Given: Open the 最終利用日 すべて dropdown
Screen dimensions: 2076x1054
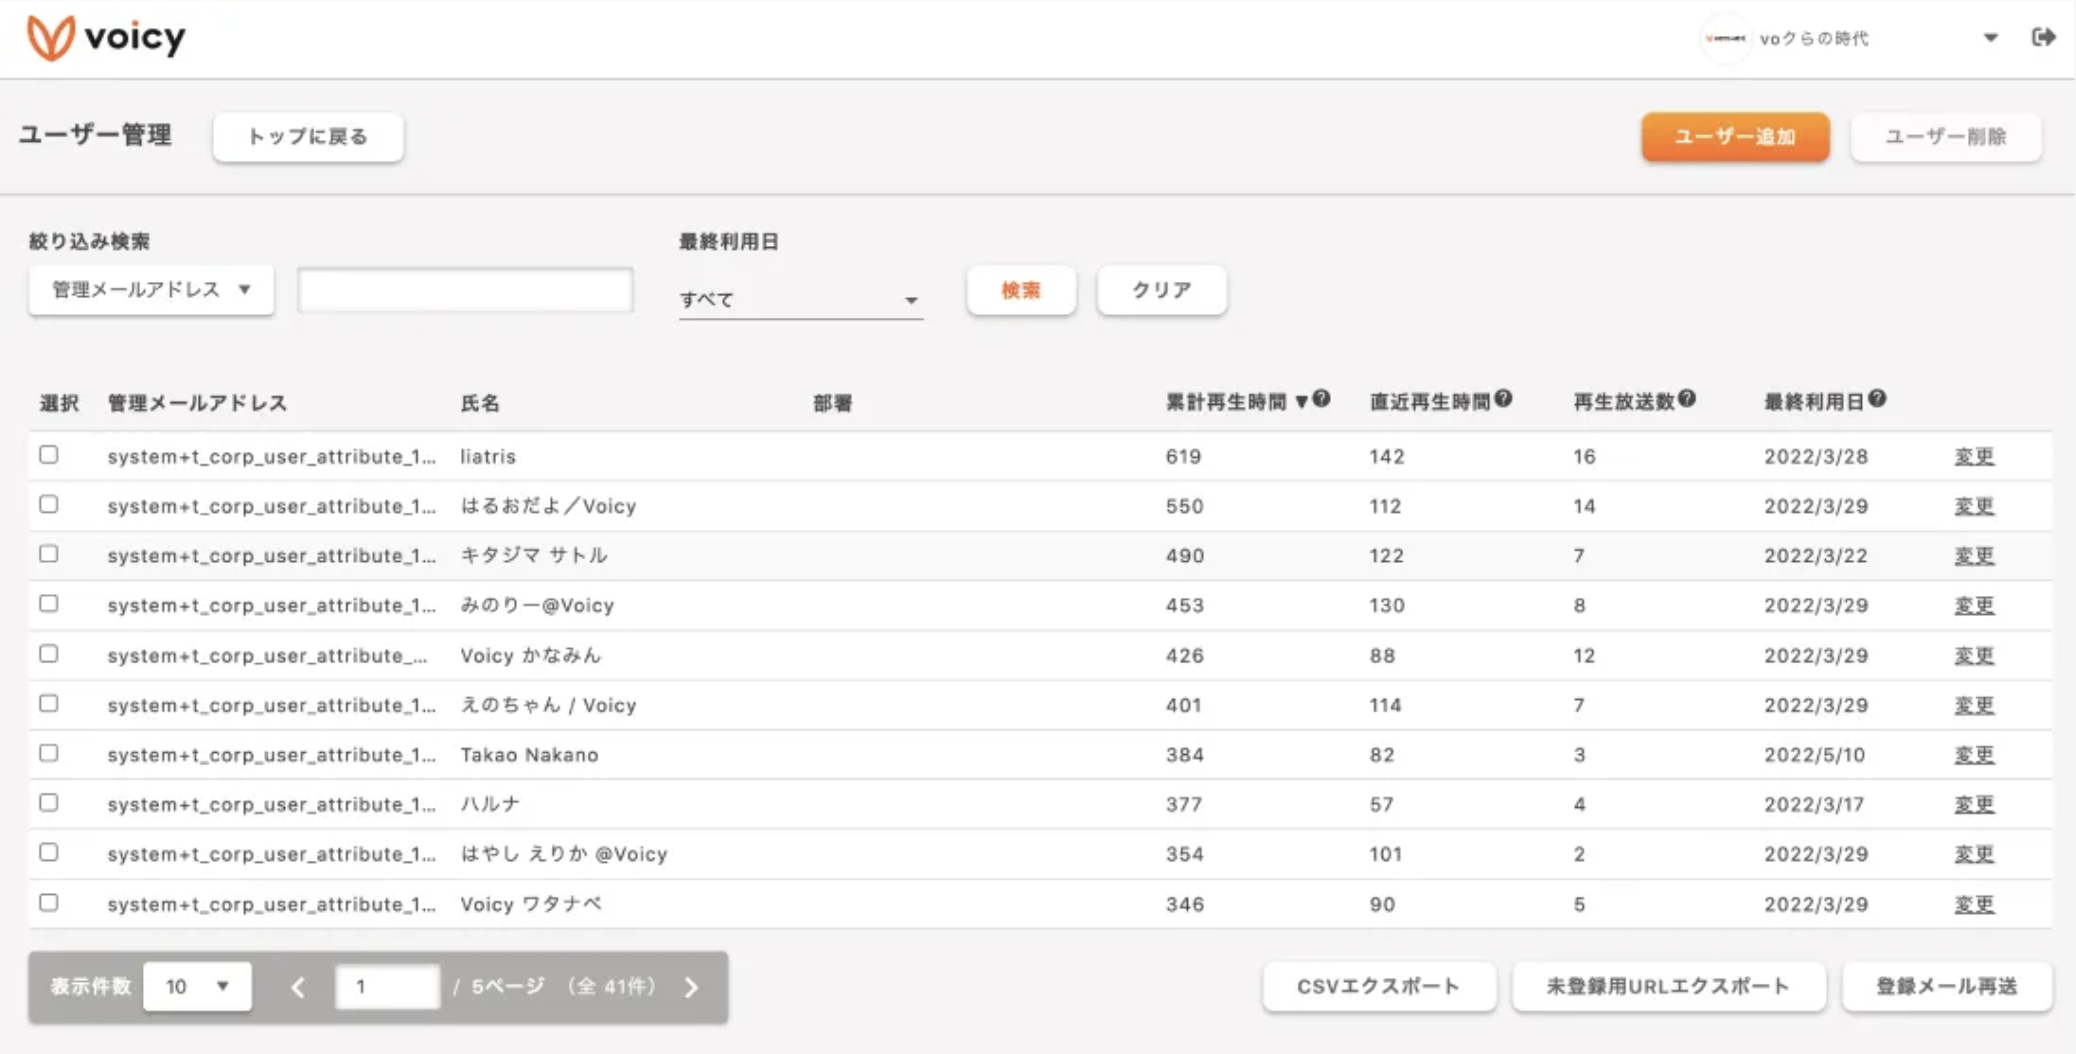Looking at the screenshot, I should tap(800, 298).
